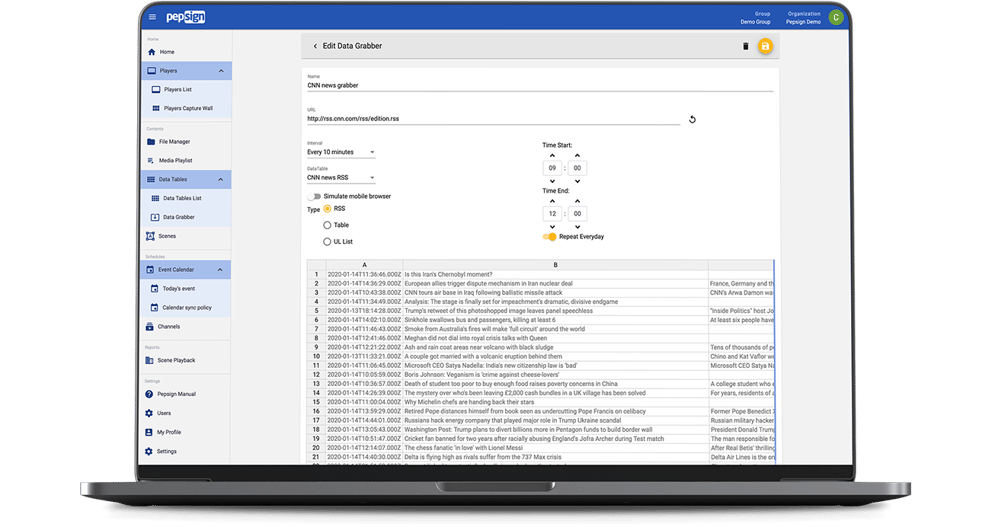Click Demo Group in header
The height and width of the screenshot is (527, 992).
(x=755, y=22)
